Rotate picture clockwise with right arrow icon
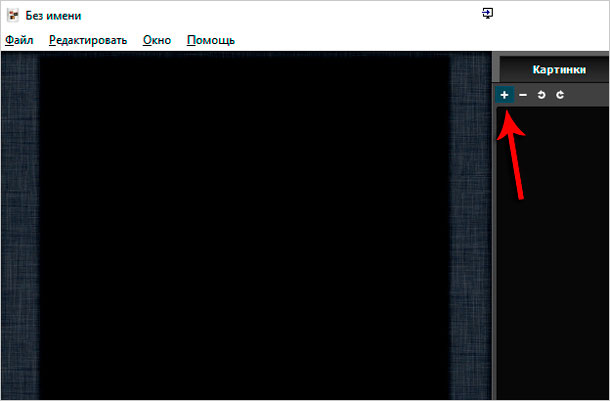This screenshot has height=401, width=610. (x=560, y=95)
